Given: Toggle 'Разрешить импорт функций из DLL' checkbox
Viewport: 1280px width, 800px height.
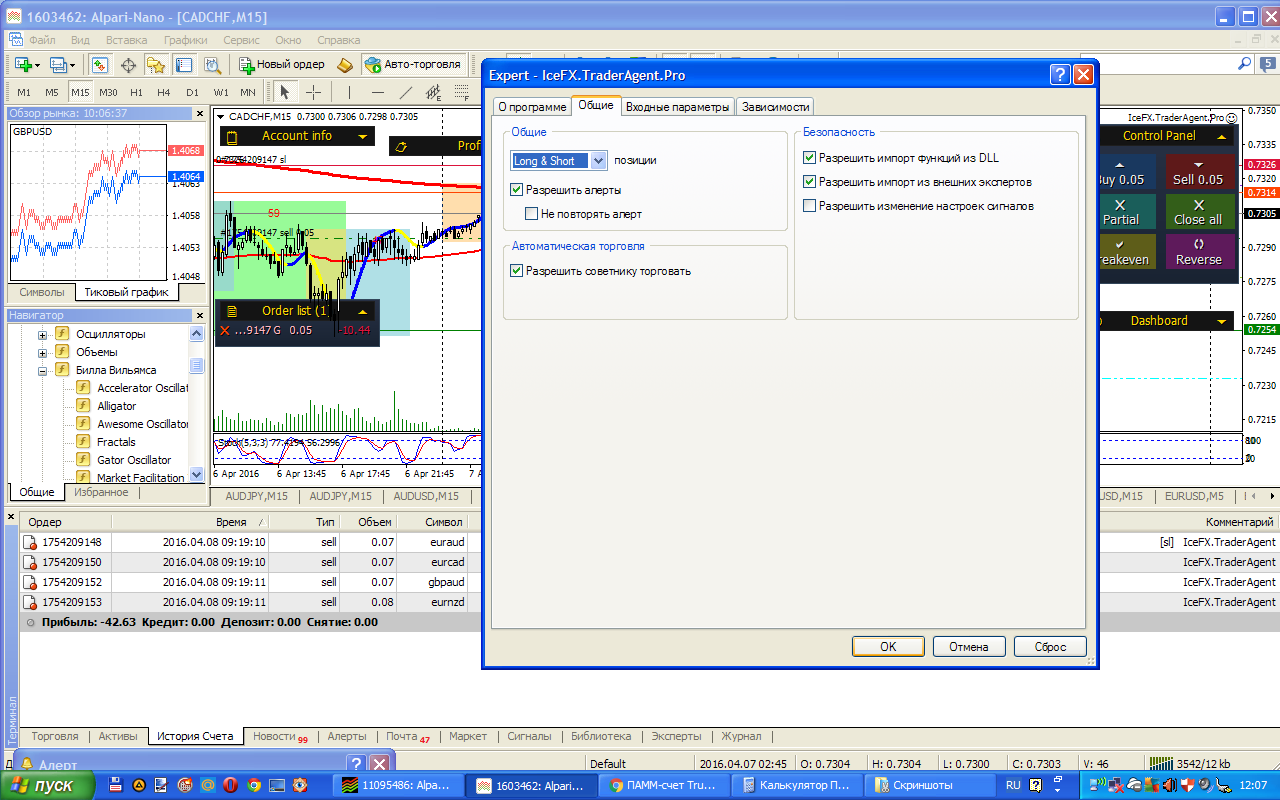Looking at the screenshot, I should (x=810, y=158).
